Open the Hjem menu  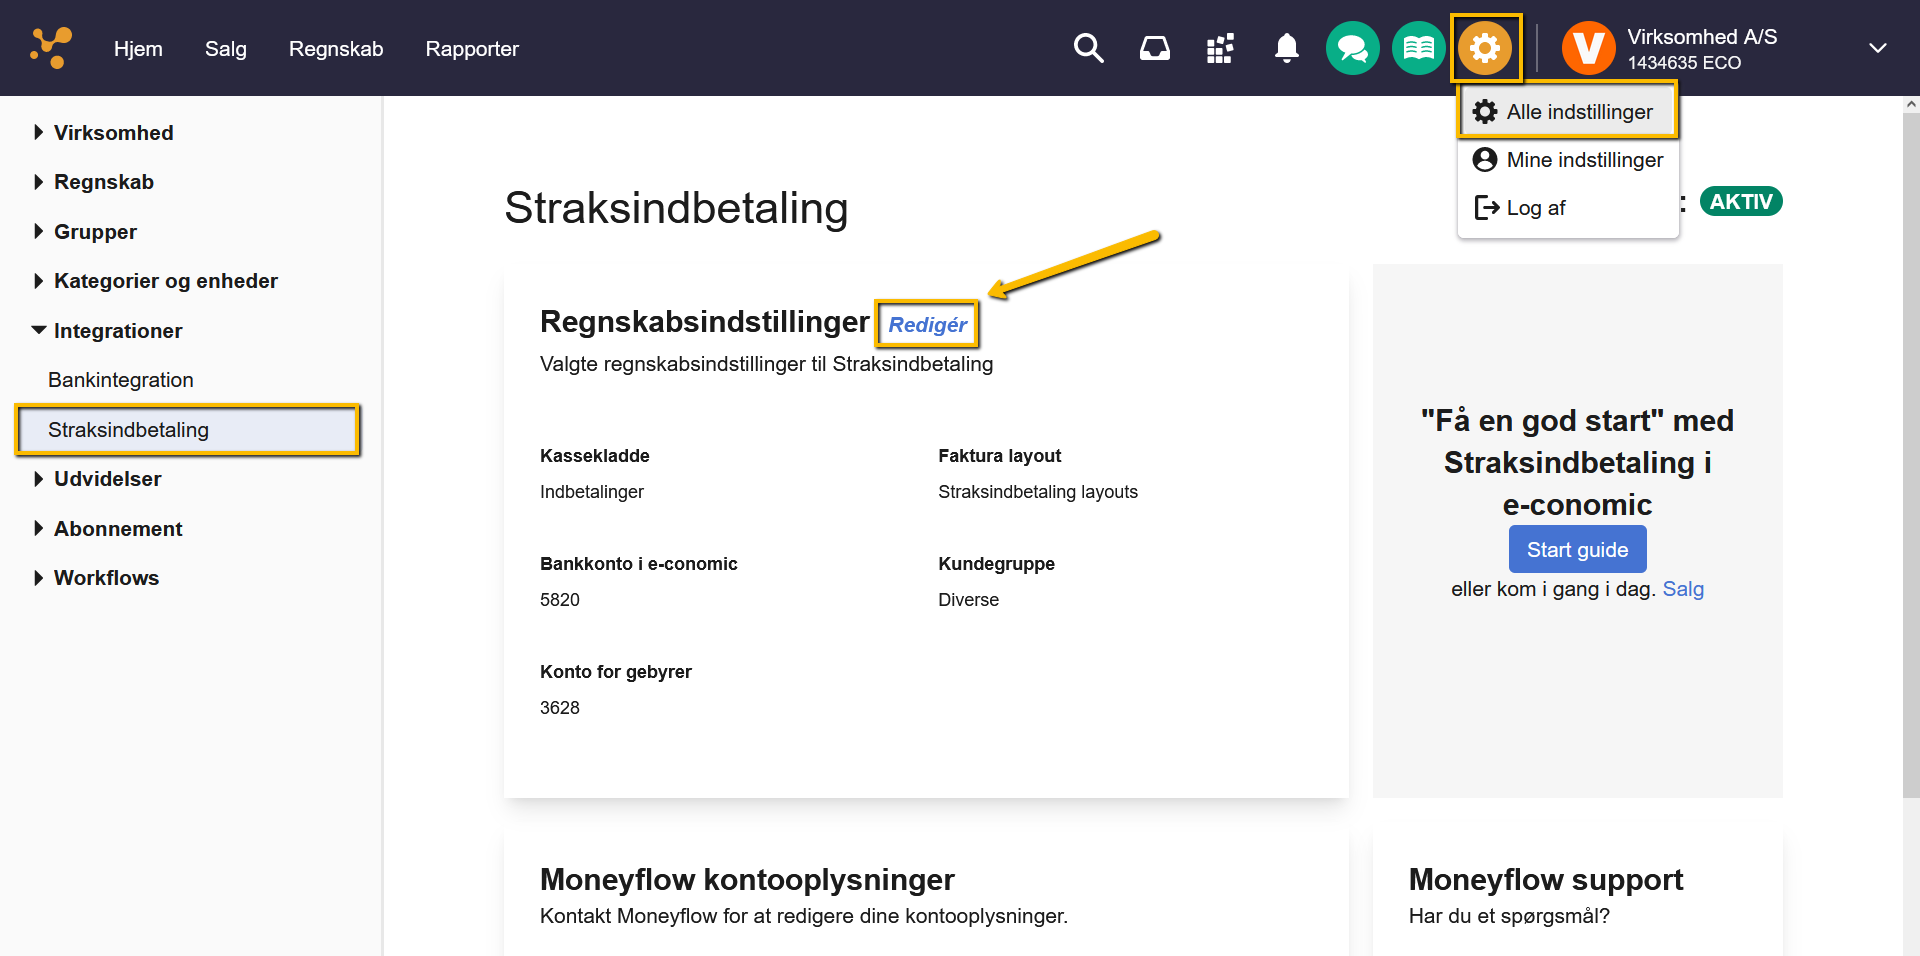tap(138, 49)
